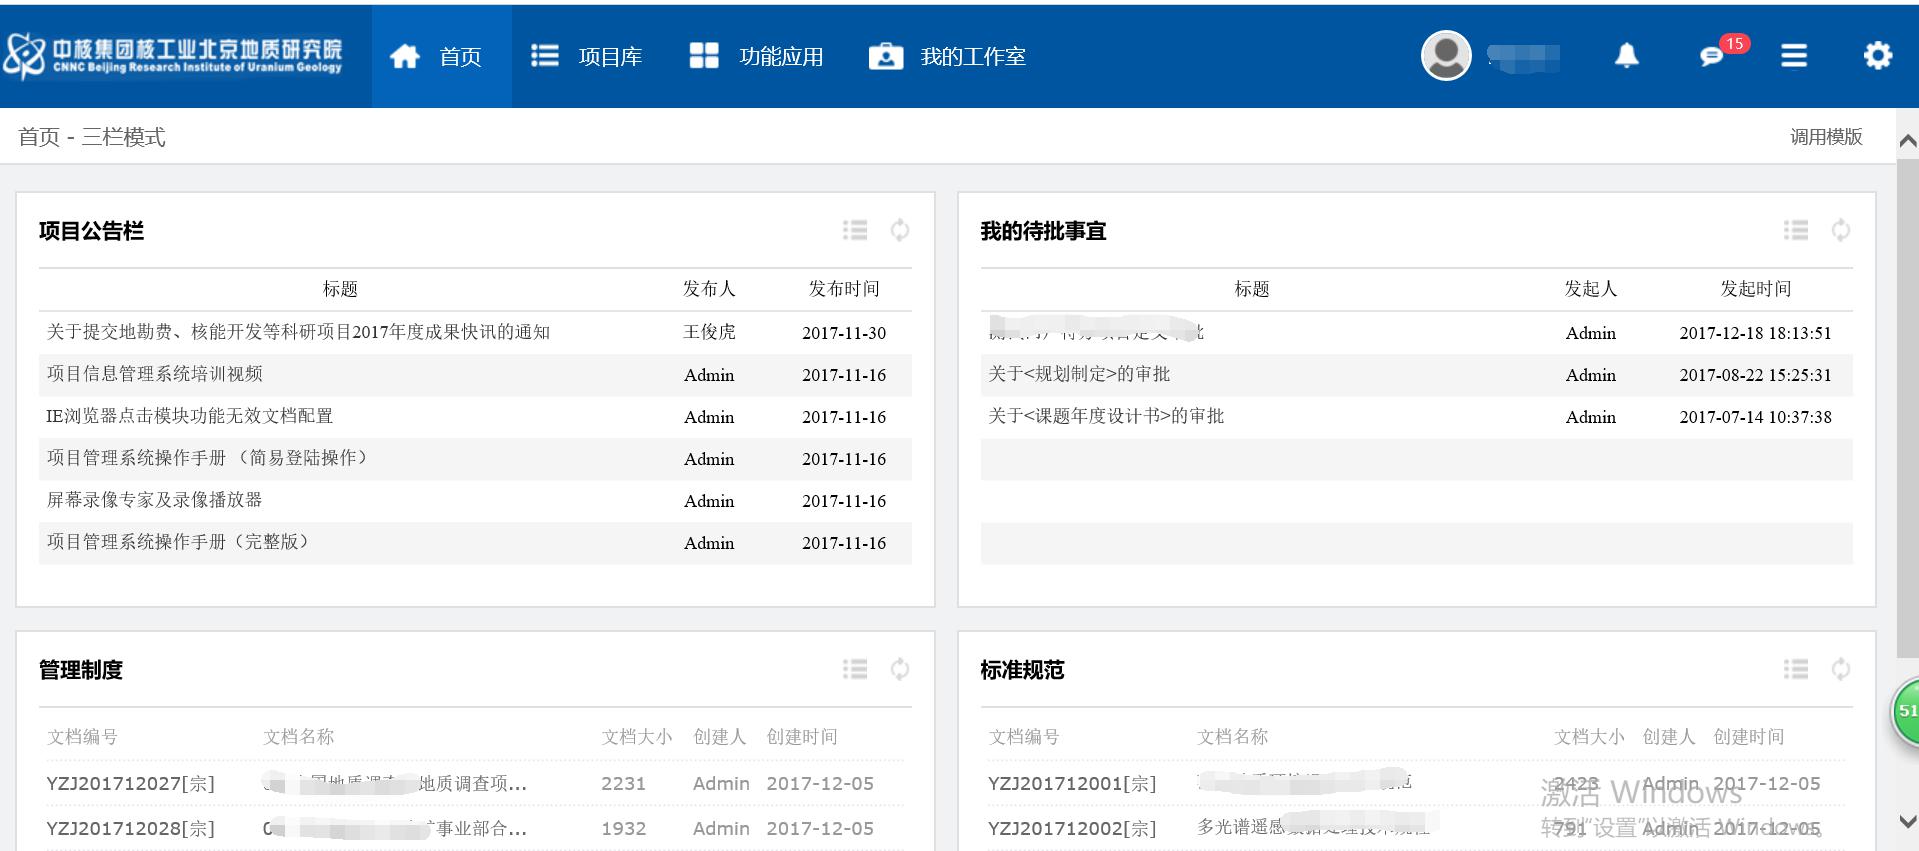Open messages with 15 unread badge
This screenshot has height=851, width=1919.
(x=1712, y=56)
